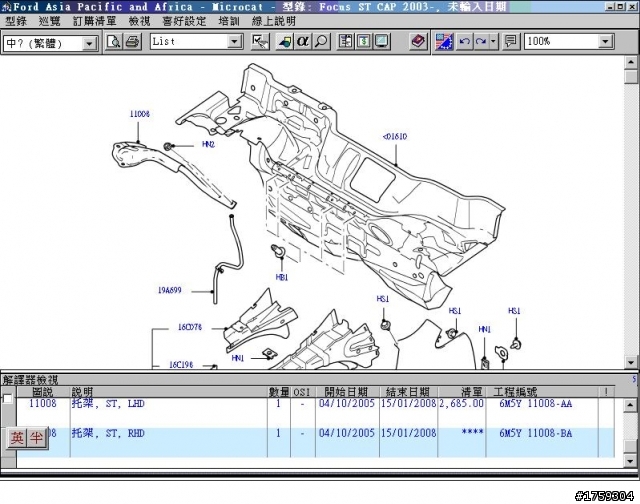Image resolution: width=640 pixels, height=504 pixels.
Task: Click the HB1 callout label
Action: click(x=282, y=278)
